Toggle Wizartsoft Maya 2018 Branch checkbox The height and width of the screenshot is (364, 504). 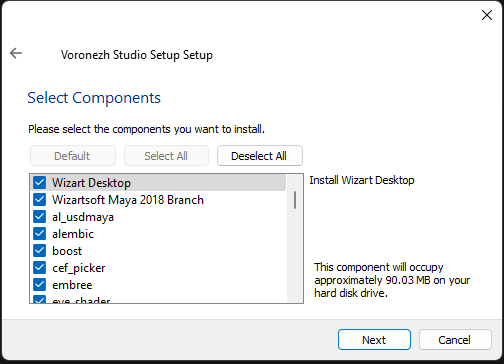click(x=40, y=200)
